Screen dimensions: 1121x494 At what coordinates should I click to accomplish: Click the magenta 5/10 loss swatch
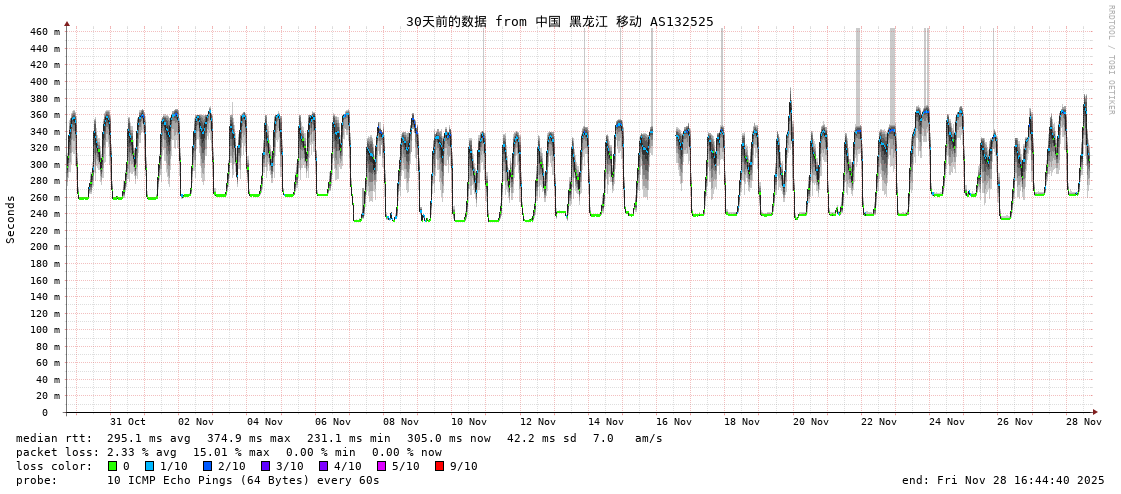[382, 466]
